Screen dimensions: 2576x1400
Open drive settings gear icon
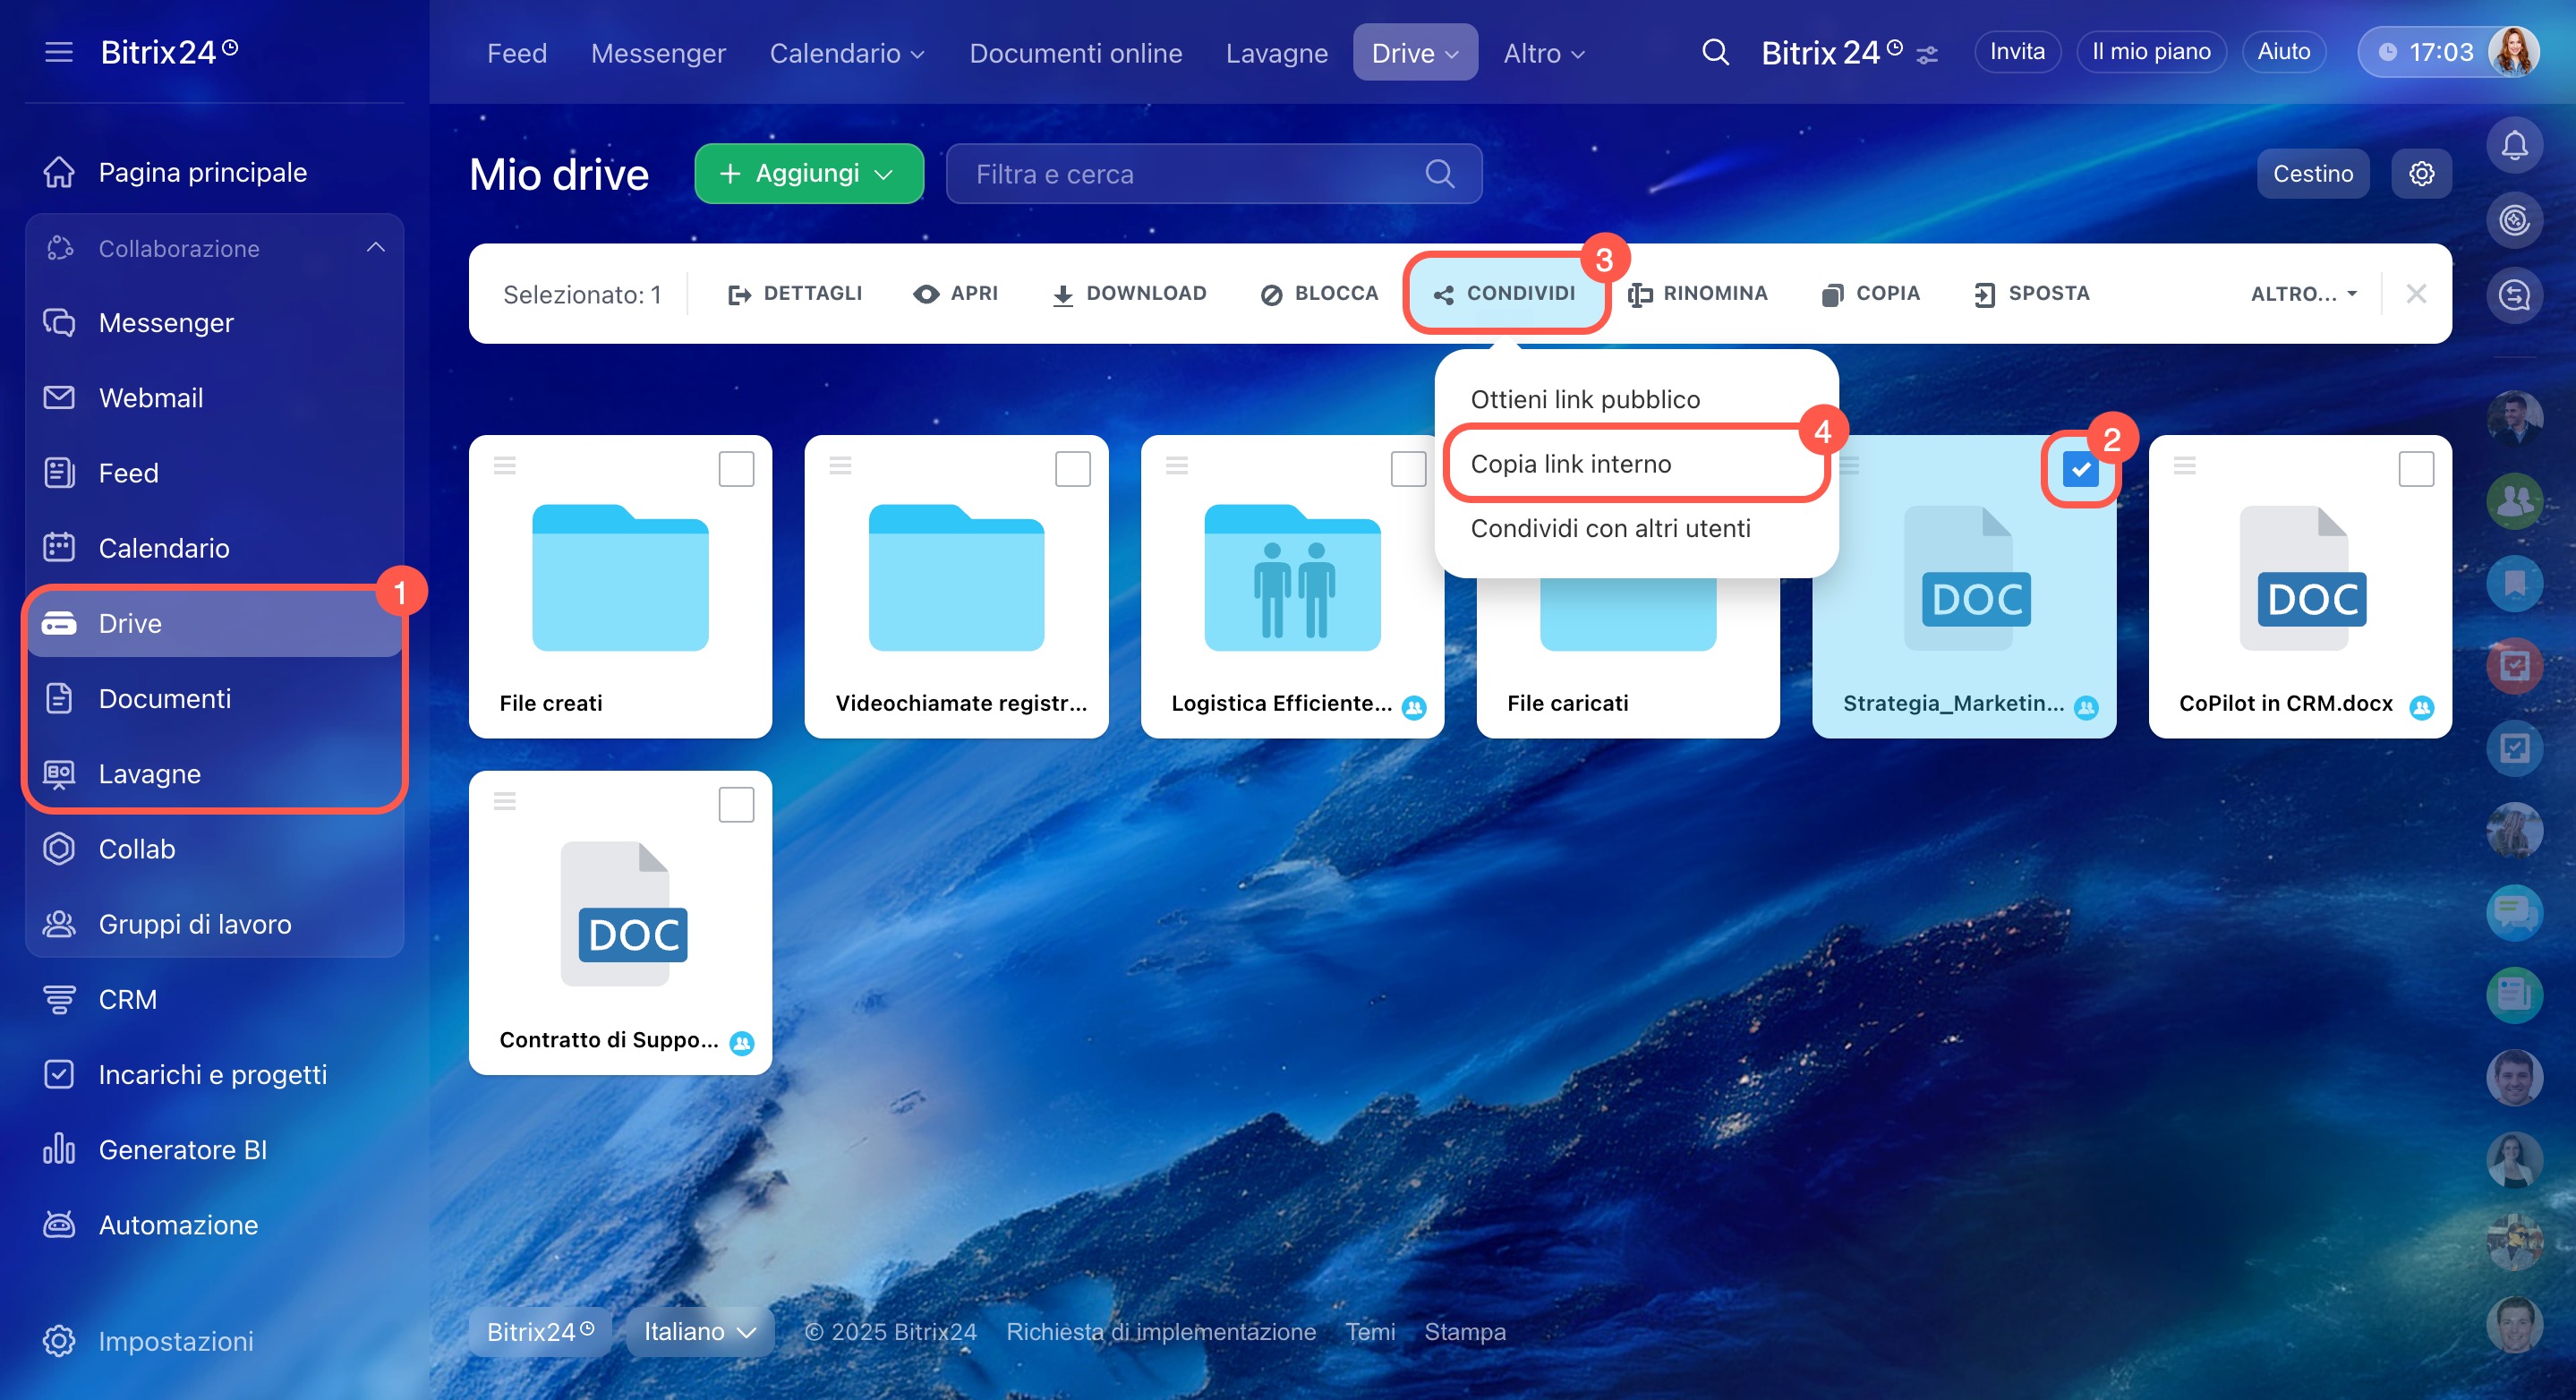coord(2421,174)
